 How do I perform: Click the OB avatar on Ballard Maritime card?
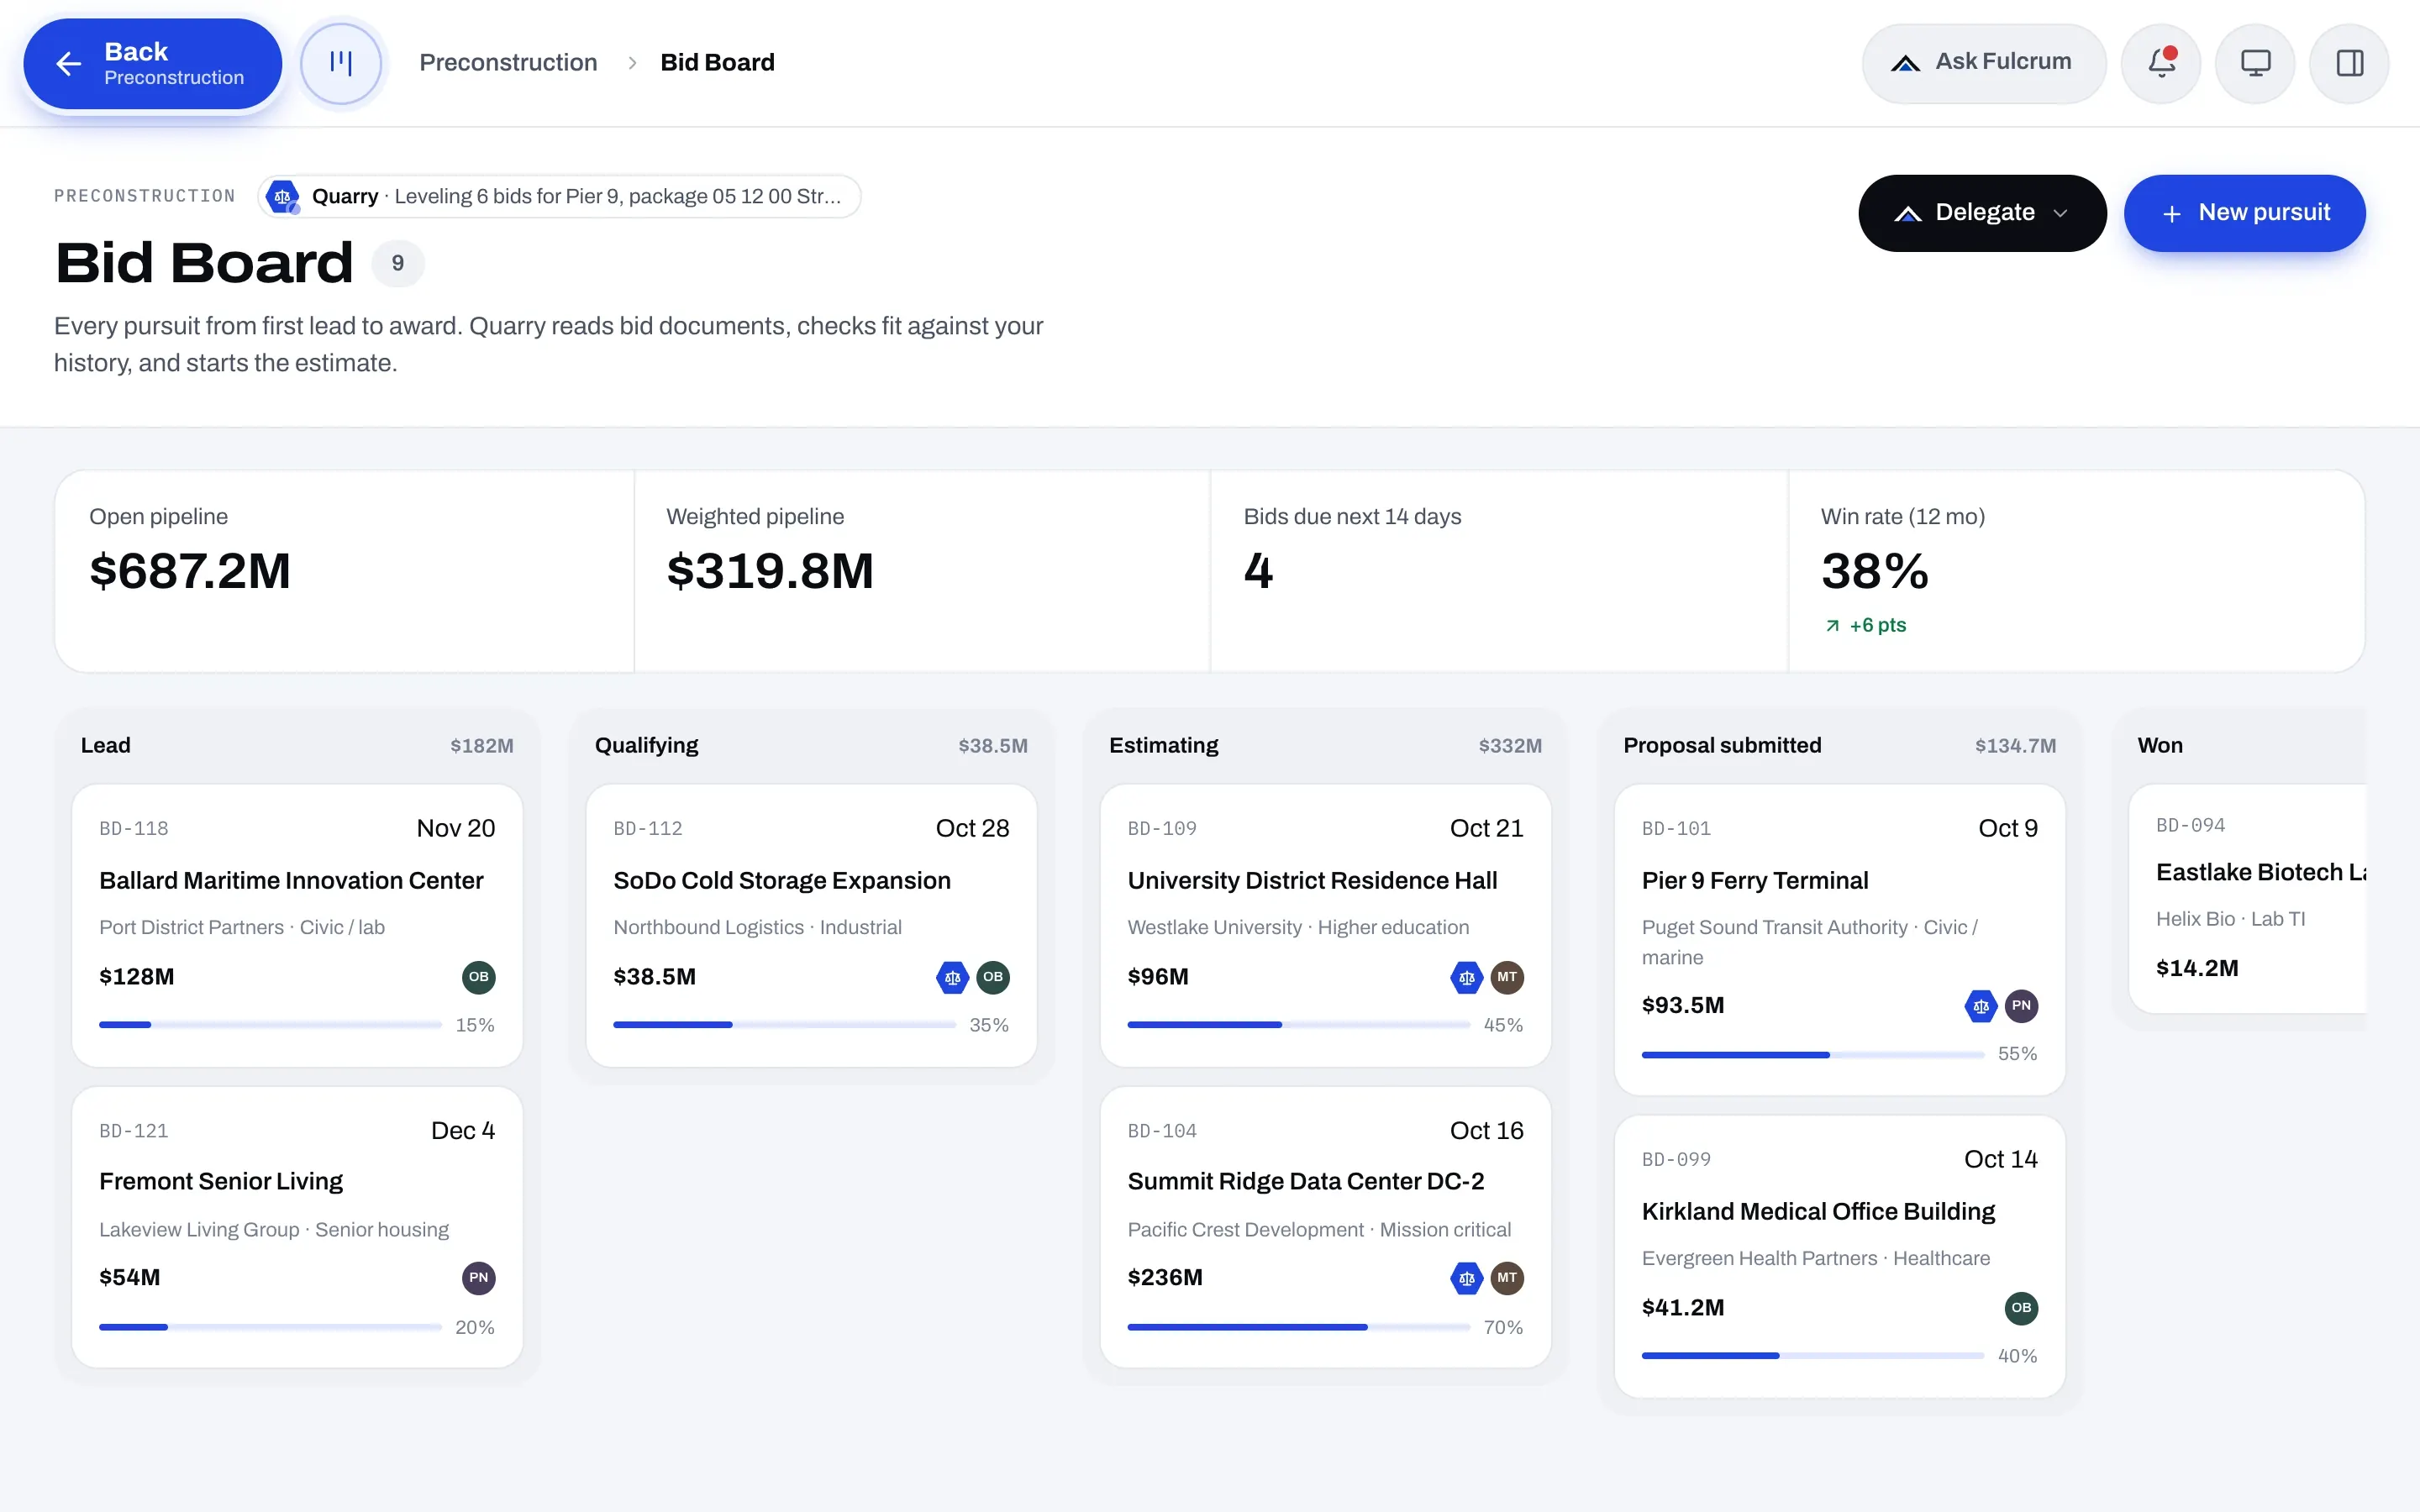coord(479,977)
